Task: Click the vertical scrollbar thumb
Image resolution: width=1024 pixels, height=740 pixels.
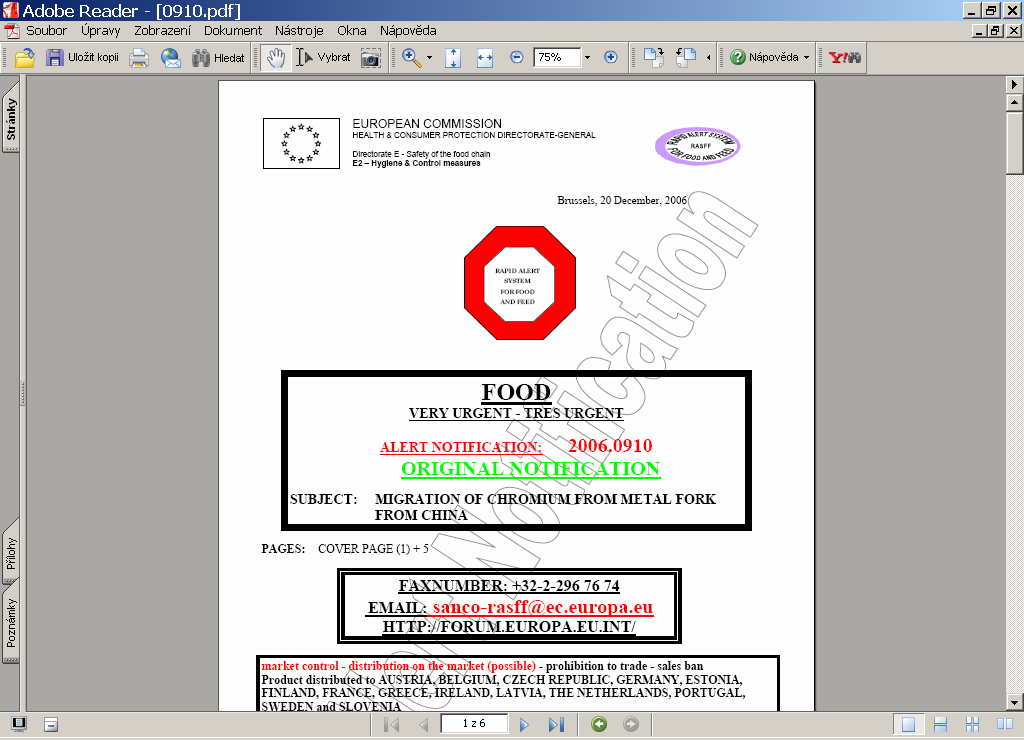Action: click(1014, 143)
